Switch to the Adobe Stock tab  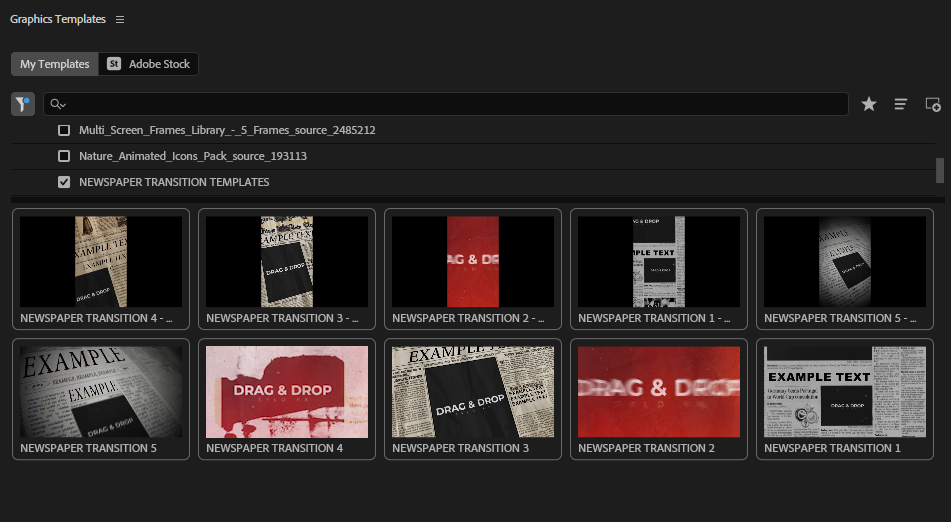149,64
